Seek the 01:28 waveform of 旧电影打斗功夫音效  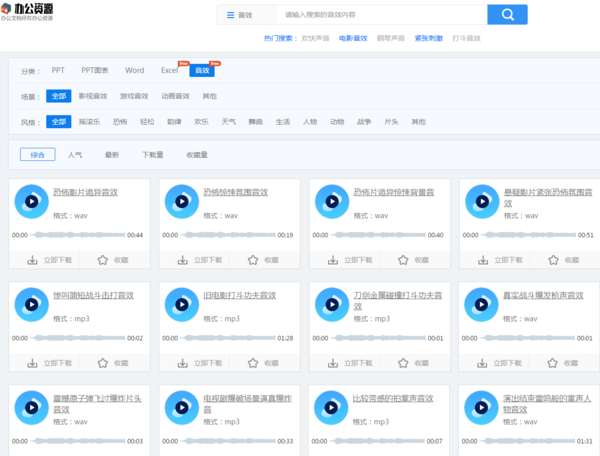coord(228,338)
